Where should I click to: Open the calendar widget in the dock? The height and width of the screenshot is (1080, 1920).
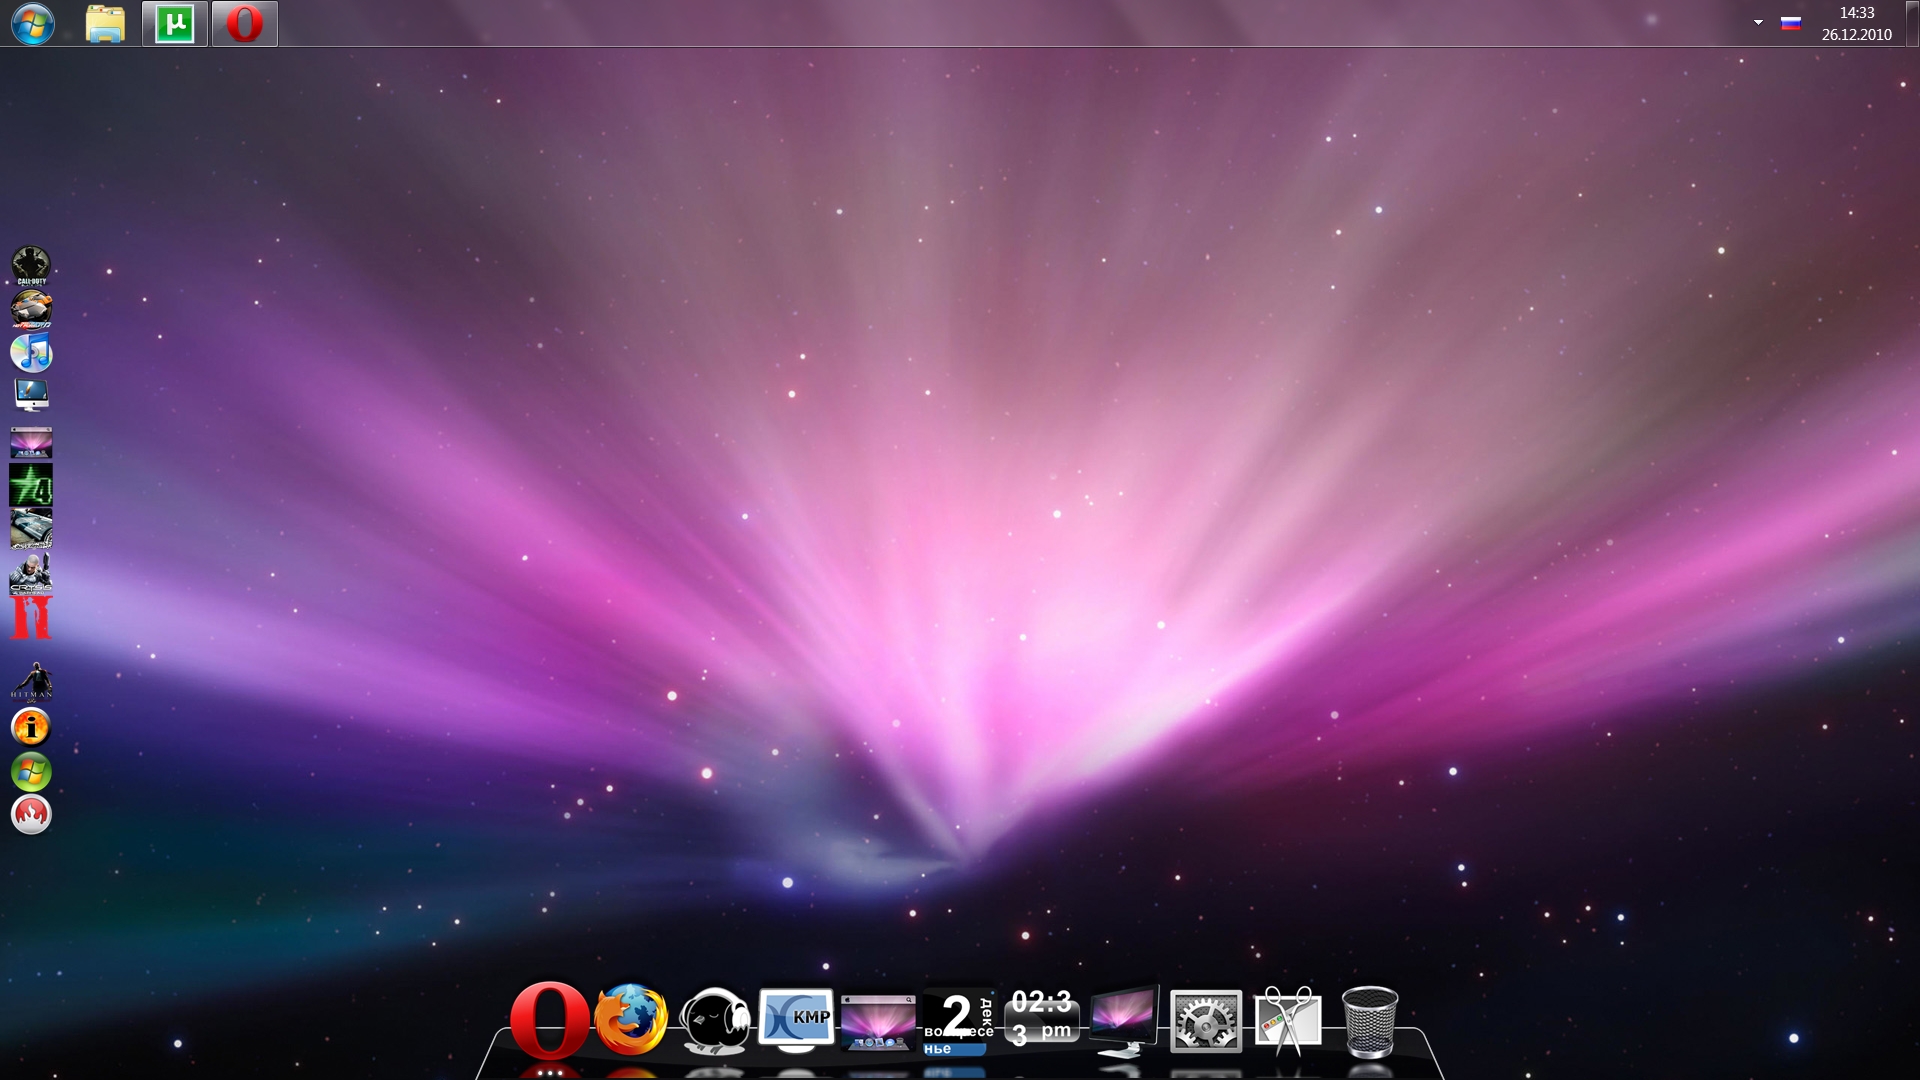(958, 1021)
